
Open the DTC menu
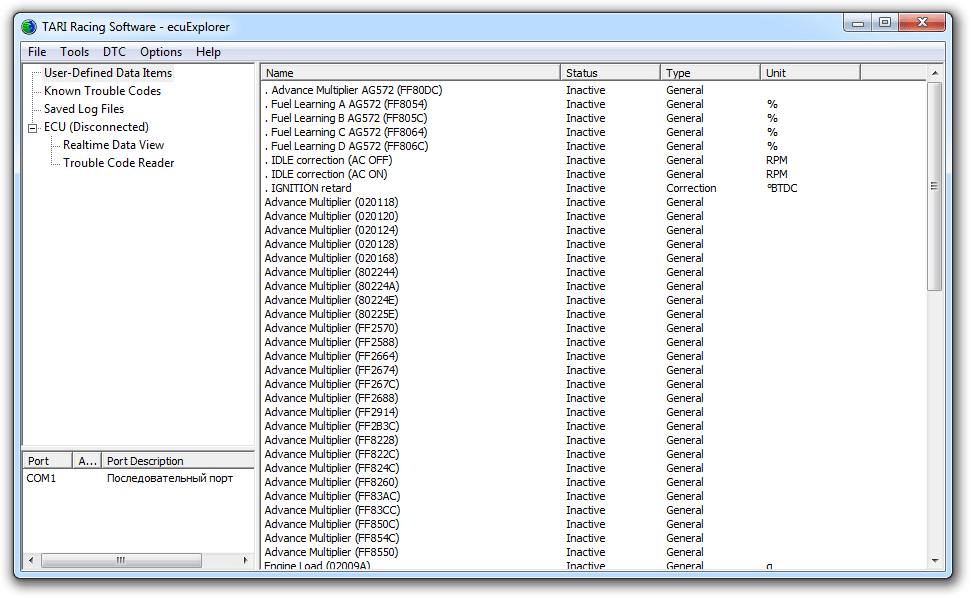(114, 52)
